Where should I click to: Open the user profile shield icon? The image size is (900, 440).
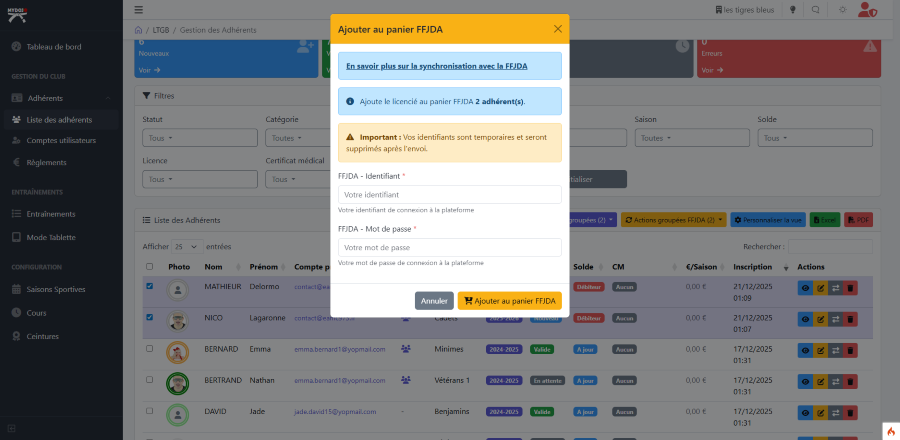[x=868, y=11]
